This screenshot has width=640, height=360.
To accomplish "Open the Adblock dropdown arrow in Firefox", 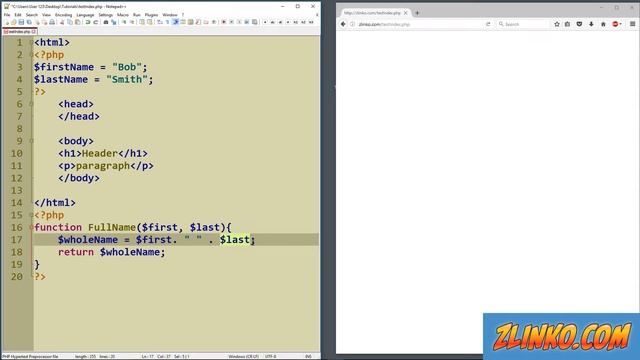I will tap(621, 24).
